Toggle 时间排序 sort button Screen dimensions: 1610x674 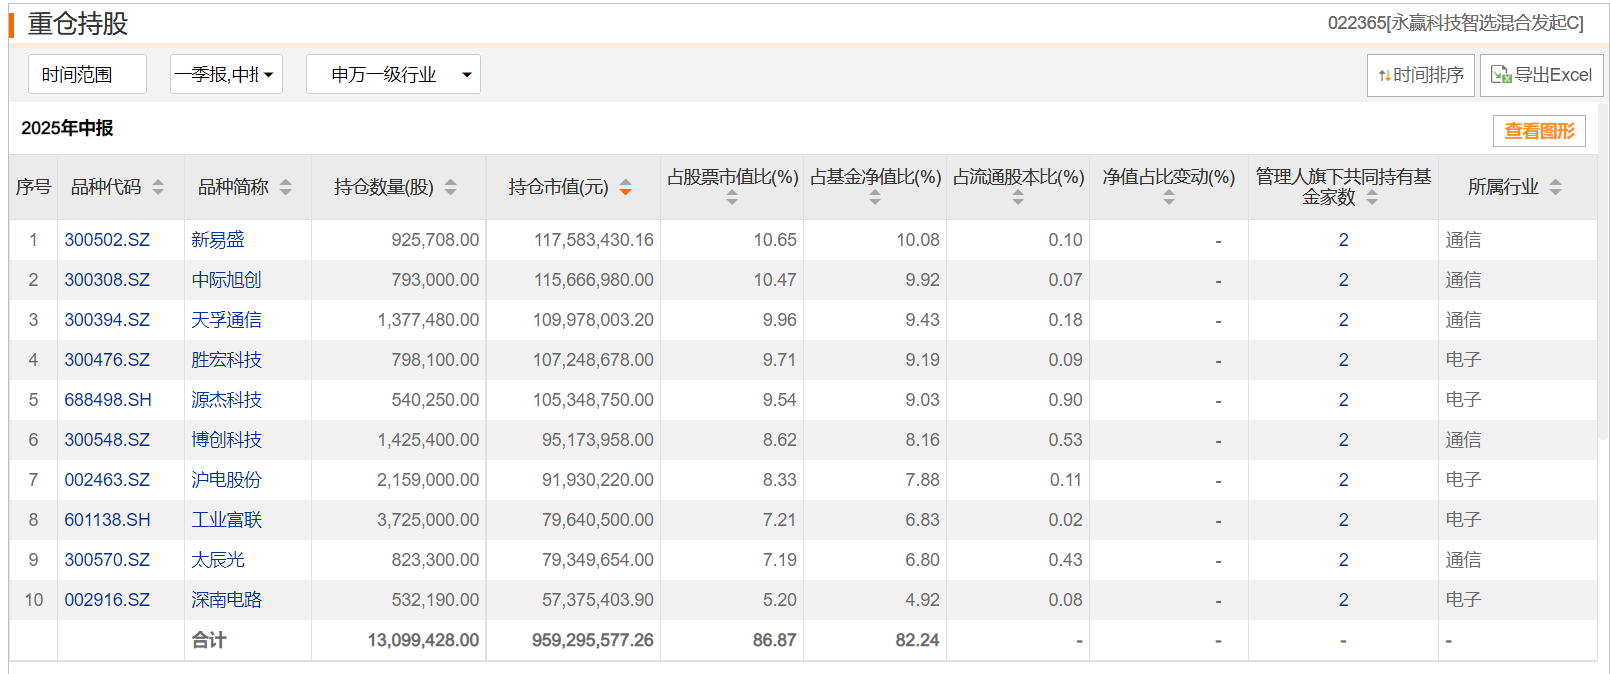click(1421, 75)
